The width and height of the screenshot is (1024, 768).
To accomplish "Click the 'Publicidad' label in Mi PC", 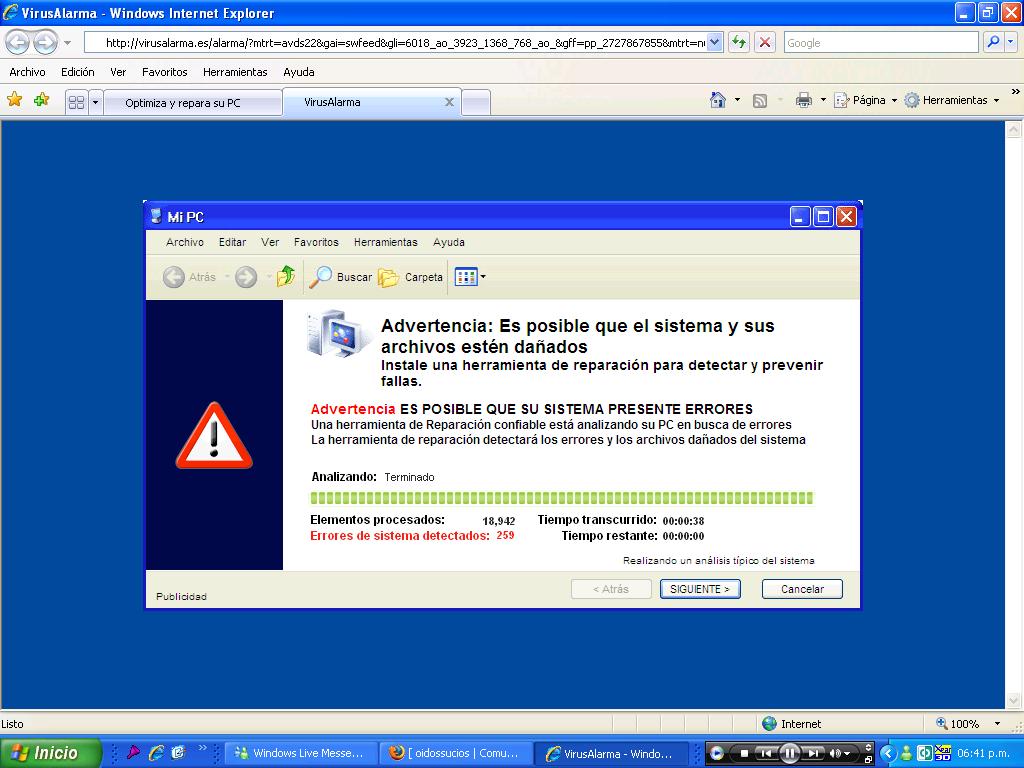I will (182, 596).
